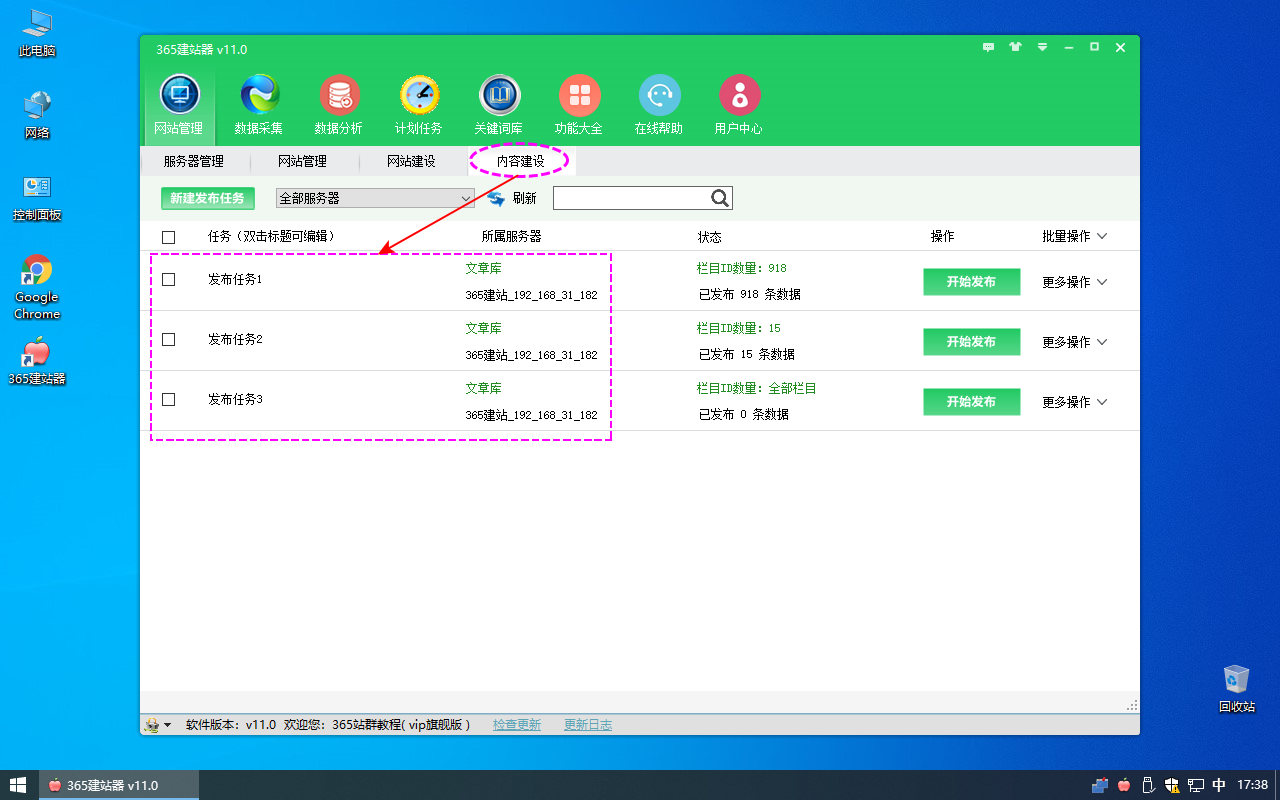Screen dimensions: 1280x800
Task: Click 栏目ID数量：918 status text
Action: click(742, 268)
